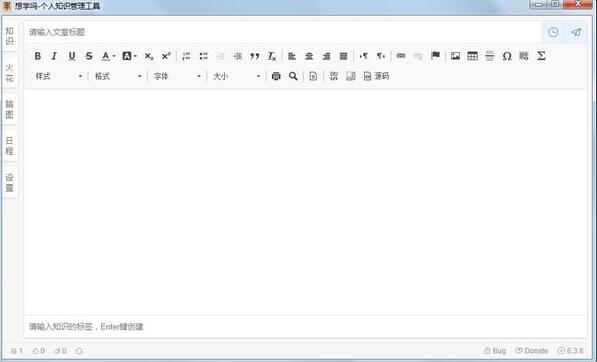
Task: Toggle Underline text formatting
Action: 72,56
